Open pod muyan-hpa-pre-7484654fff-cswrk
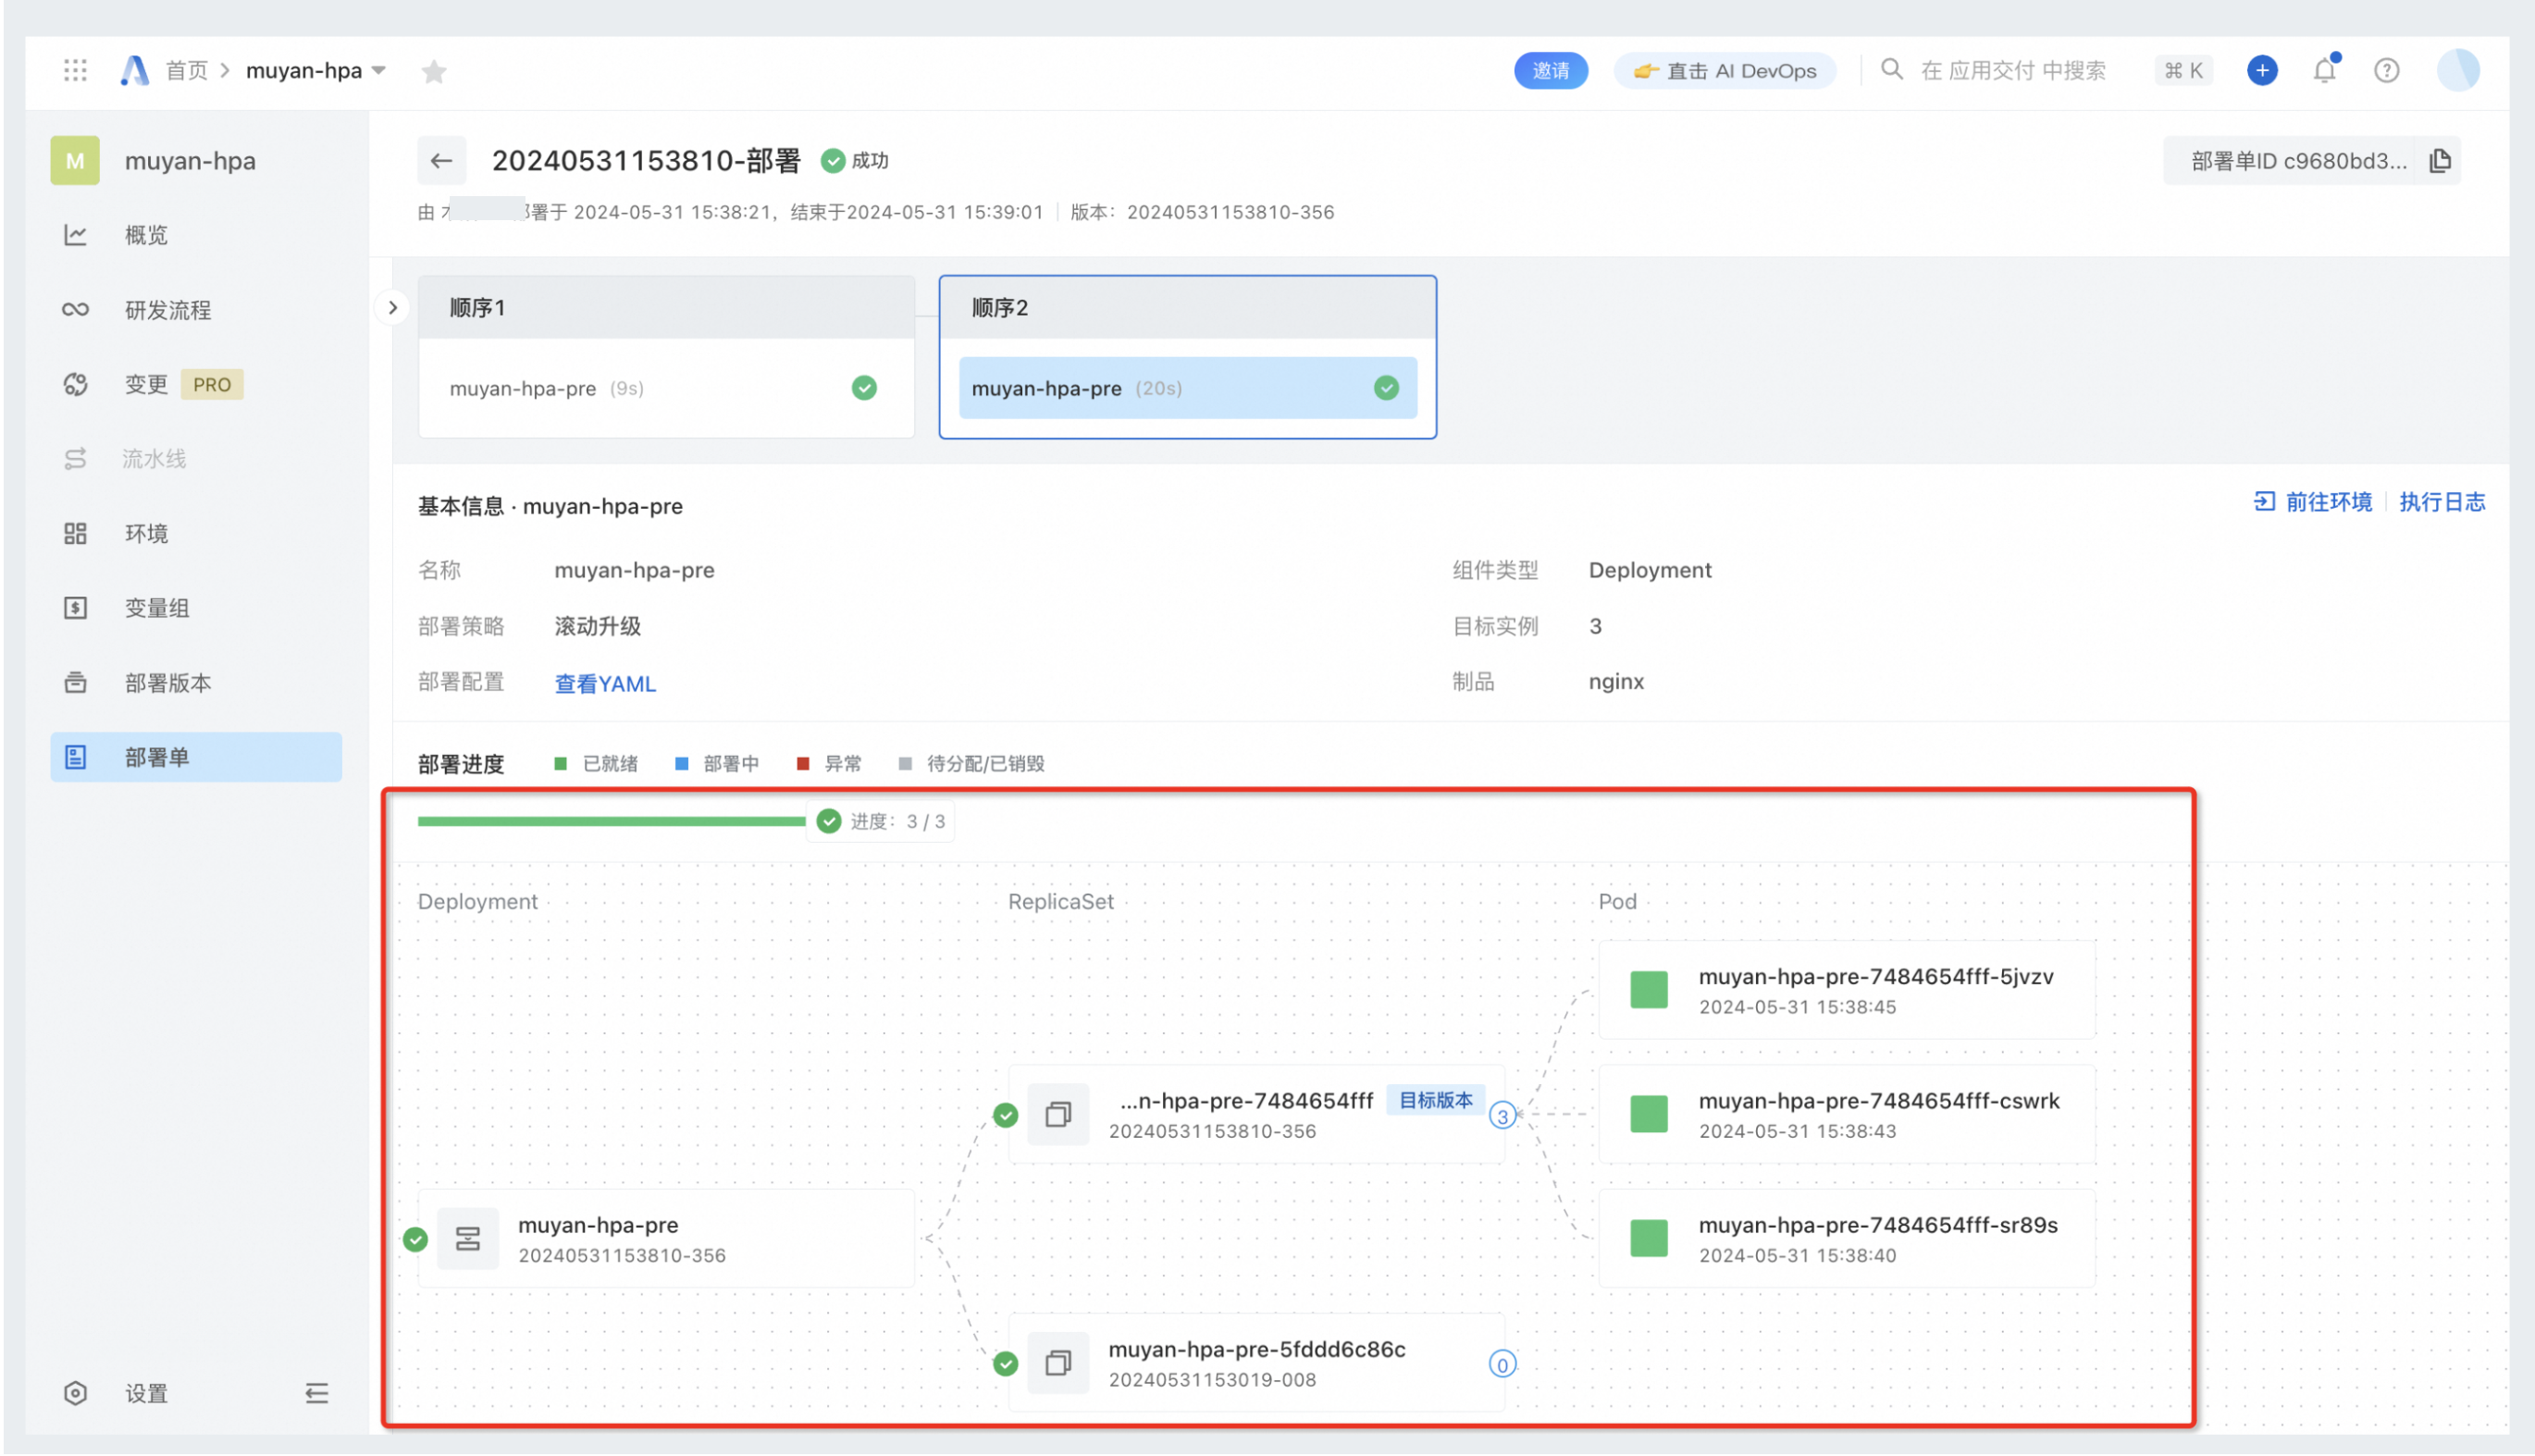Viewport: 2535px width, 1456px height. click(1846, 1115)
